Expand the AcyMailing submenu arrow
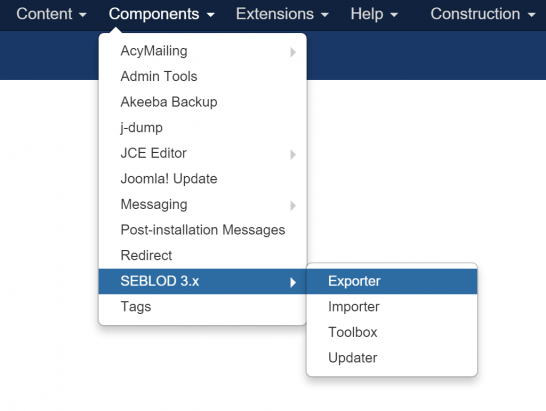 pyautogui.click(x=293, y=52)
